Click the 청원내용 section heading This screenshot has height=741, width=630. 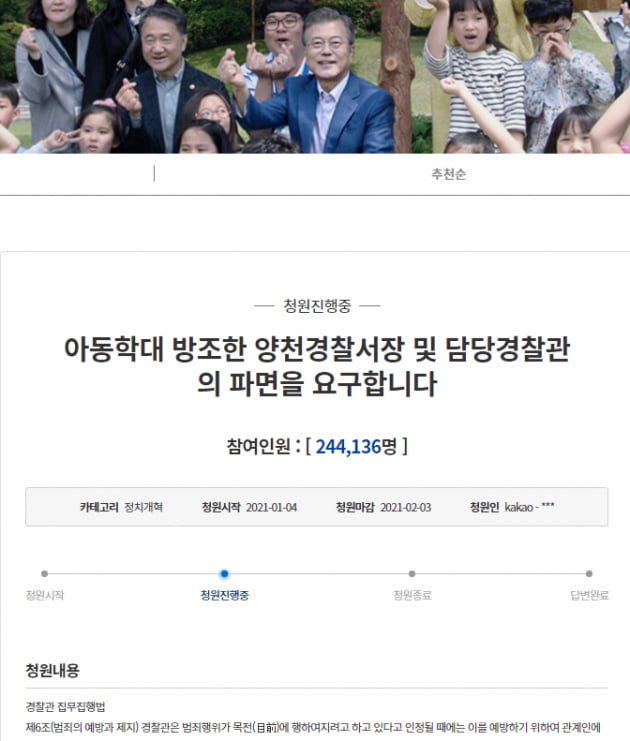[x=52, y=670]
